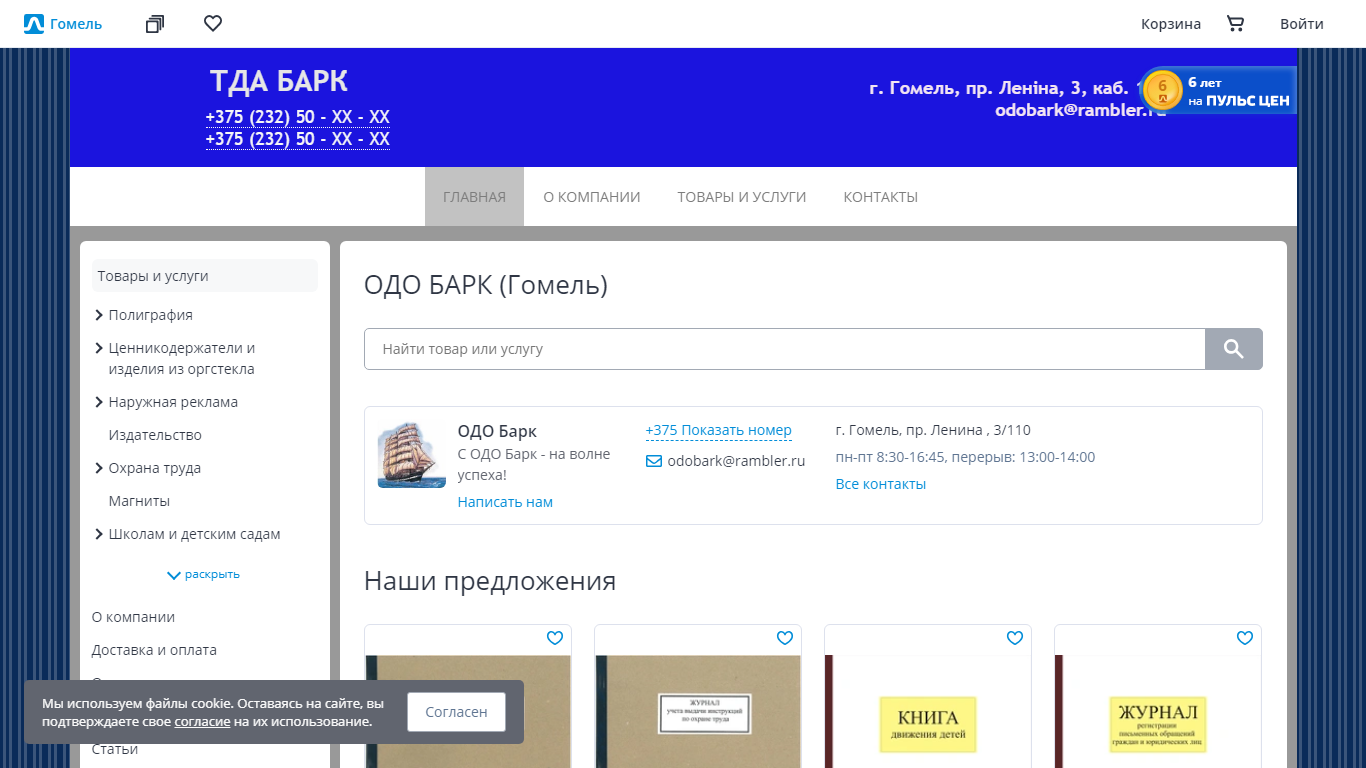Screen dimensions: 1366x768
Task: Click Войти to sign in
Action: 1302,24
